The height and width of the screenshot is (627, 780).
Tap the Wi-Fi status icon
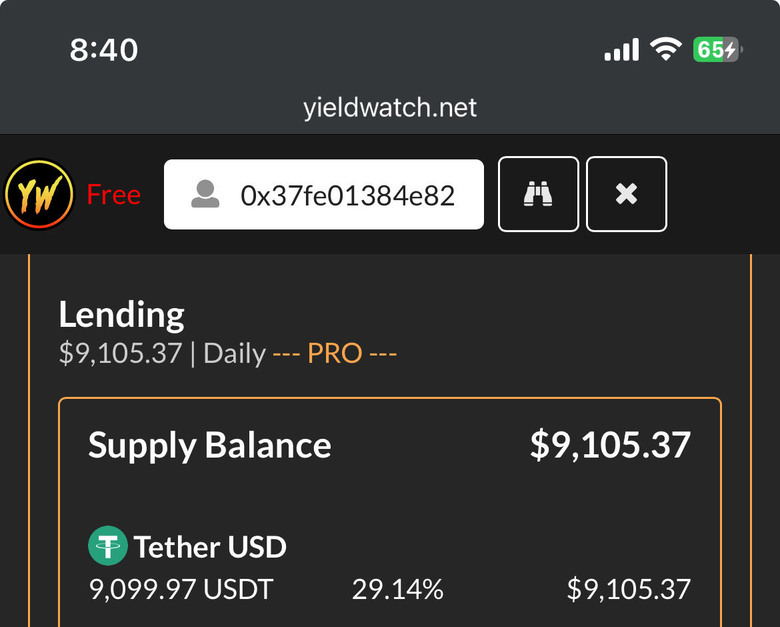point(666,49)
